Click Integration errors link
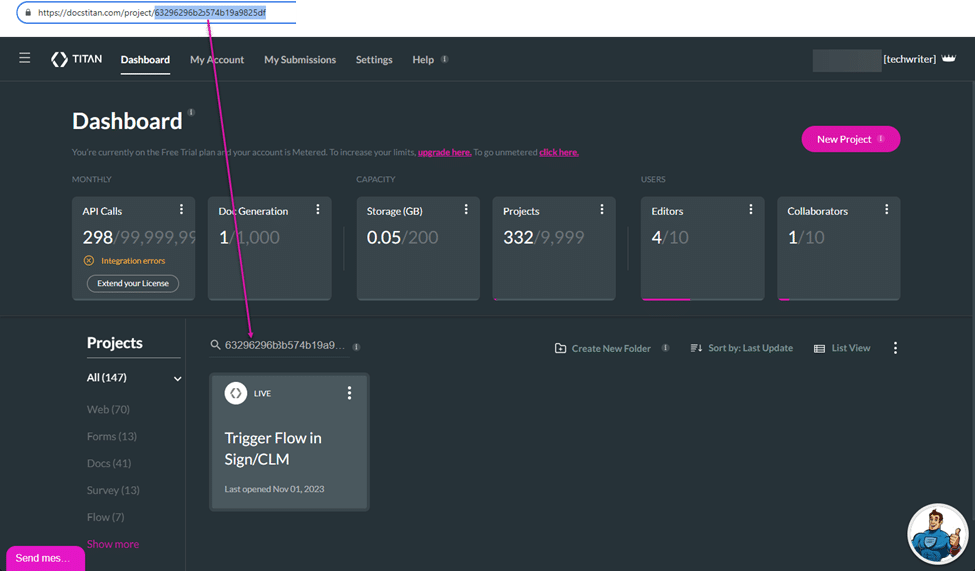 (x=133, y=261)
